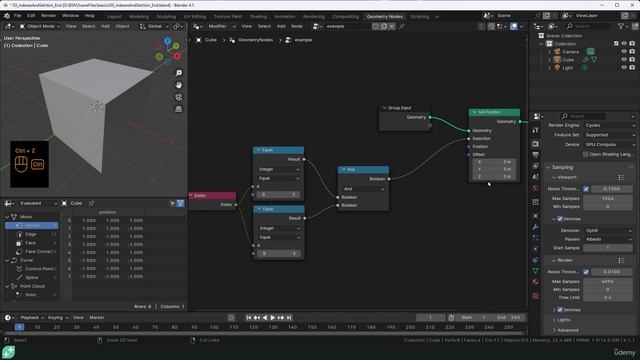Toggle Open Shading Language checkbox
The image size is (640, 360).
click(586, 154)
